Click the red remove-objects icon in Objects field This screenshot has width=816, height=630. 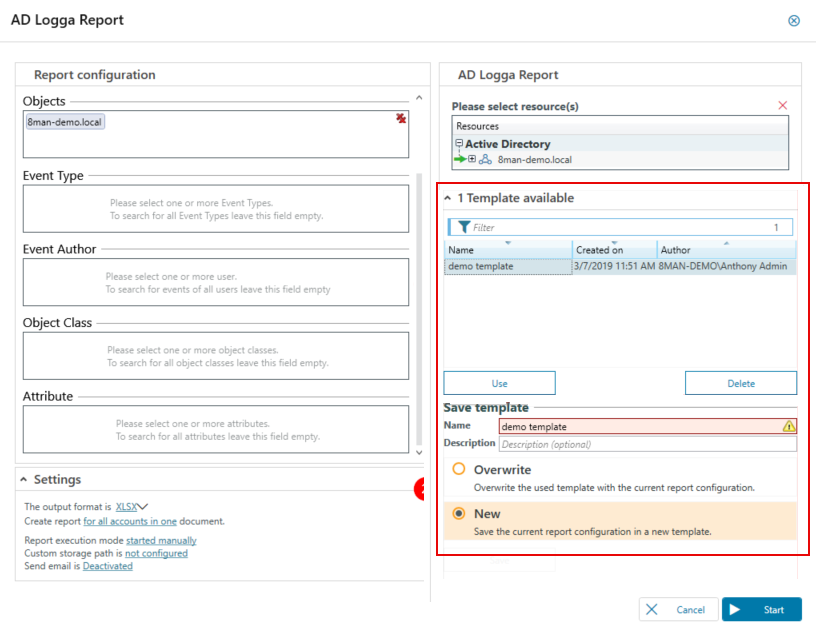pyautogui.click(x=401, y=119)
